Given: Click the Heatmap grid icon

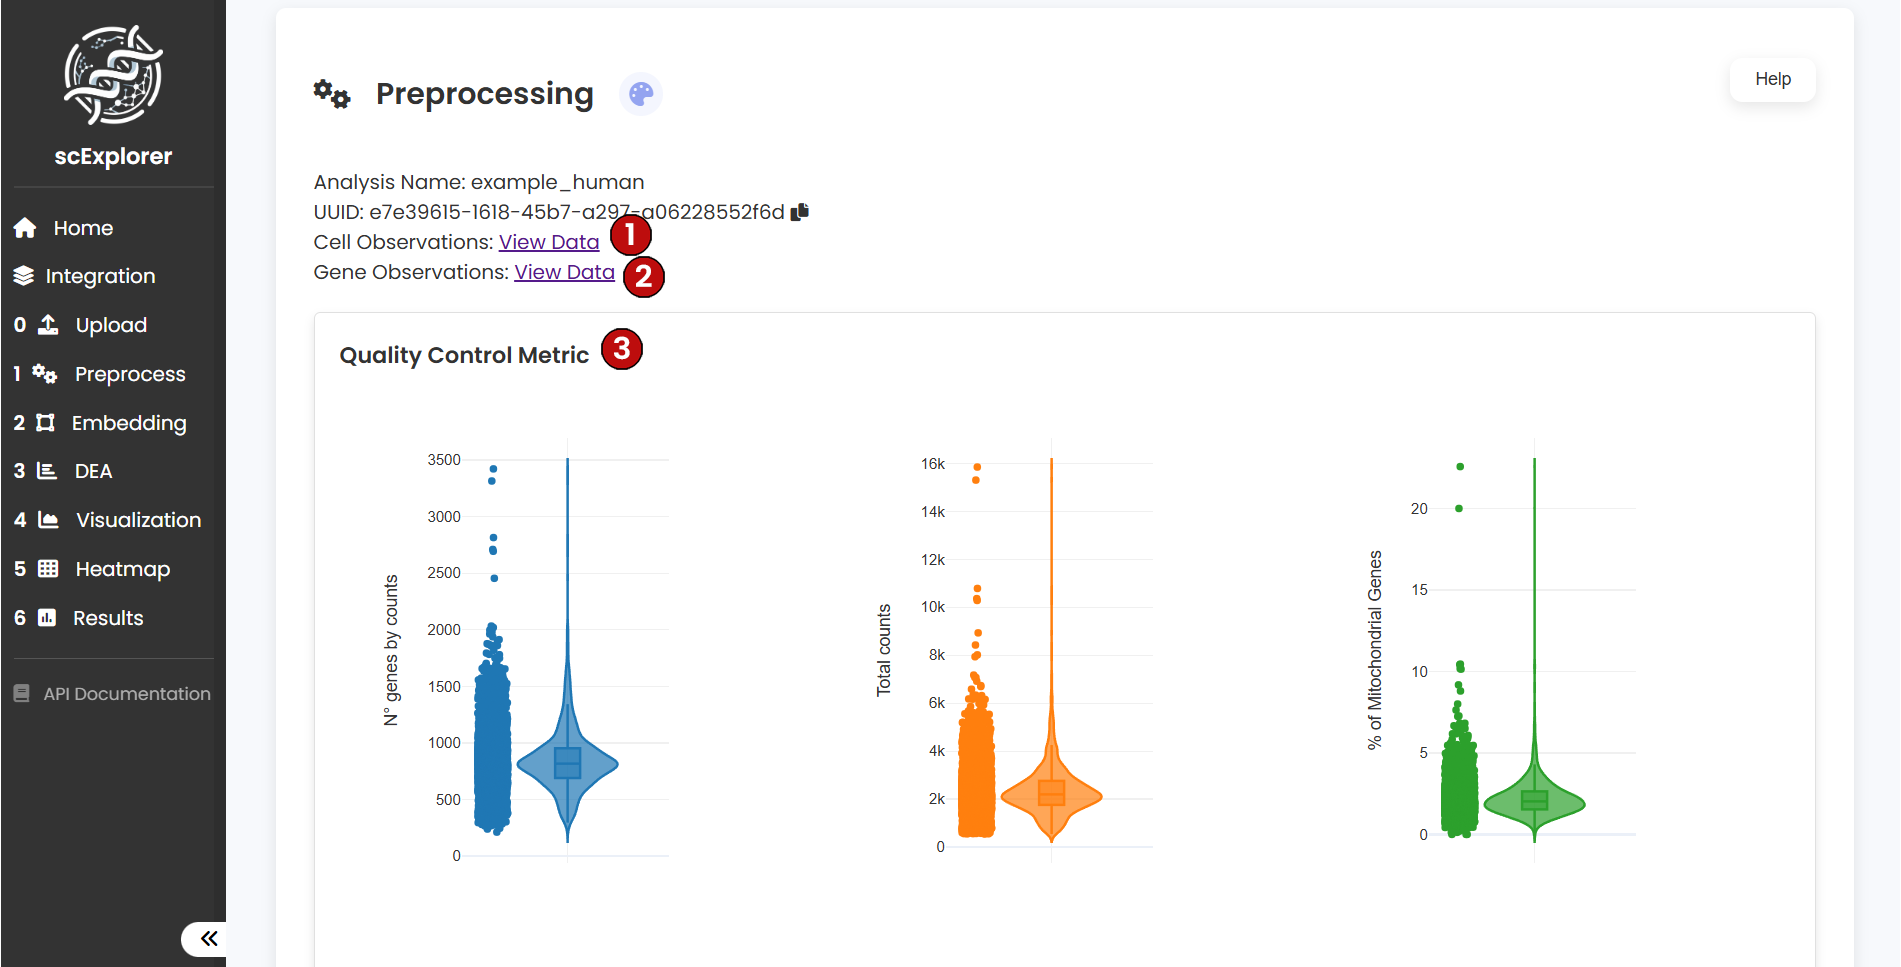Looking at the screenshot, I should point(48,569).
